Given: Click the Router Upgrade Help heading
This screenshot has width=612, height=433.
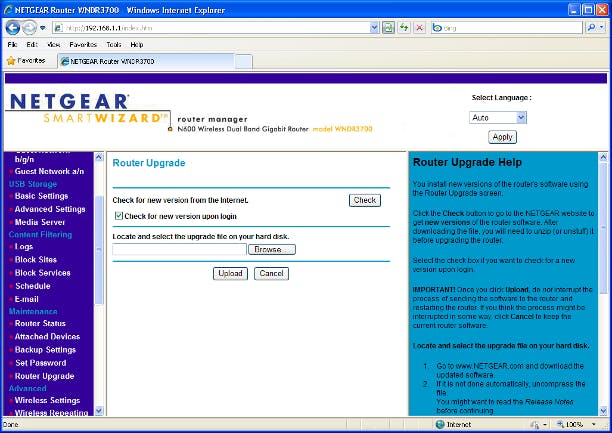Looking at the screenshot, I should click(x=467, y=162).
